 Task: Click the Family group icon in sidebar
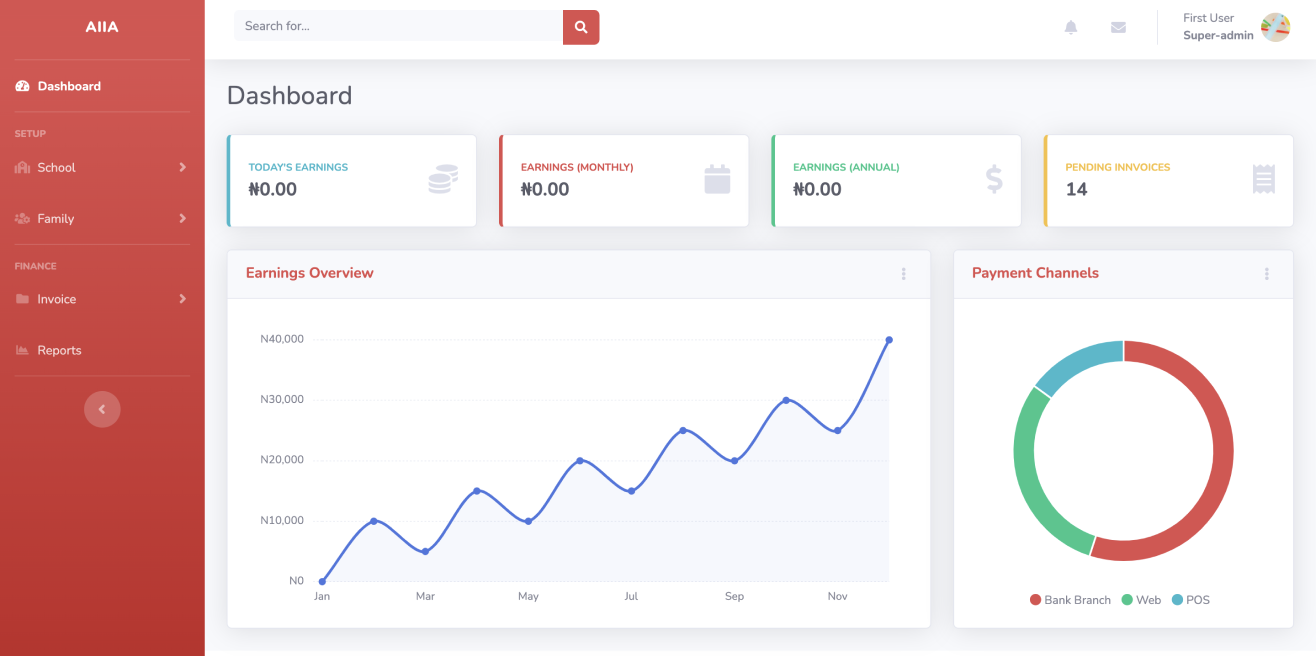(x=22, y=218)
